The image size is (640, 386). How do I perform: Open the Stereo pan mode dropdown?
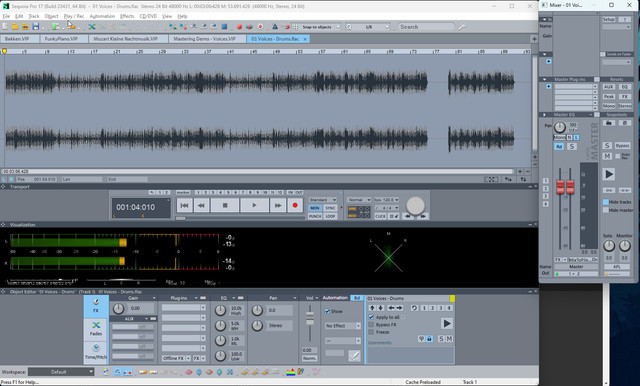pos(280,326)
